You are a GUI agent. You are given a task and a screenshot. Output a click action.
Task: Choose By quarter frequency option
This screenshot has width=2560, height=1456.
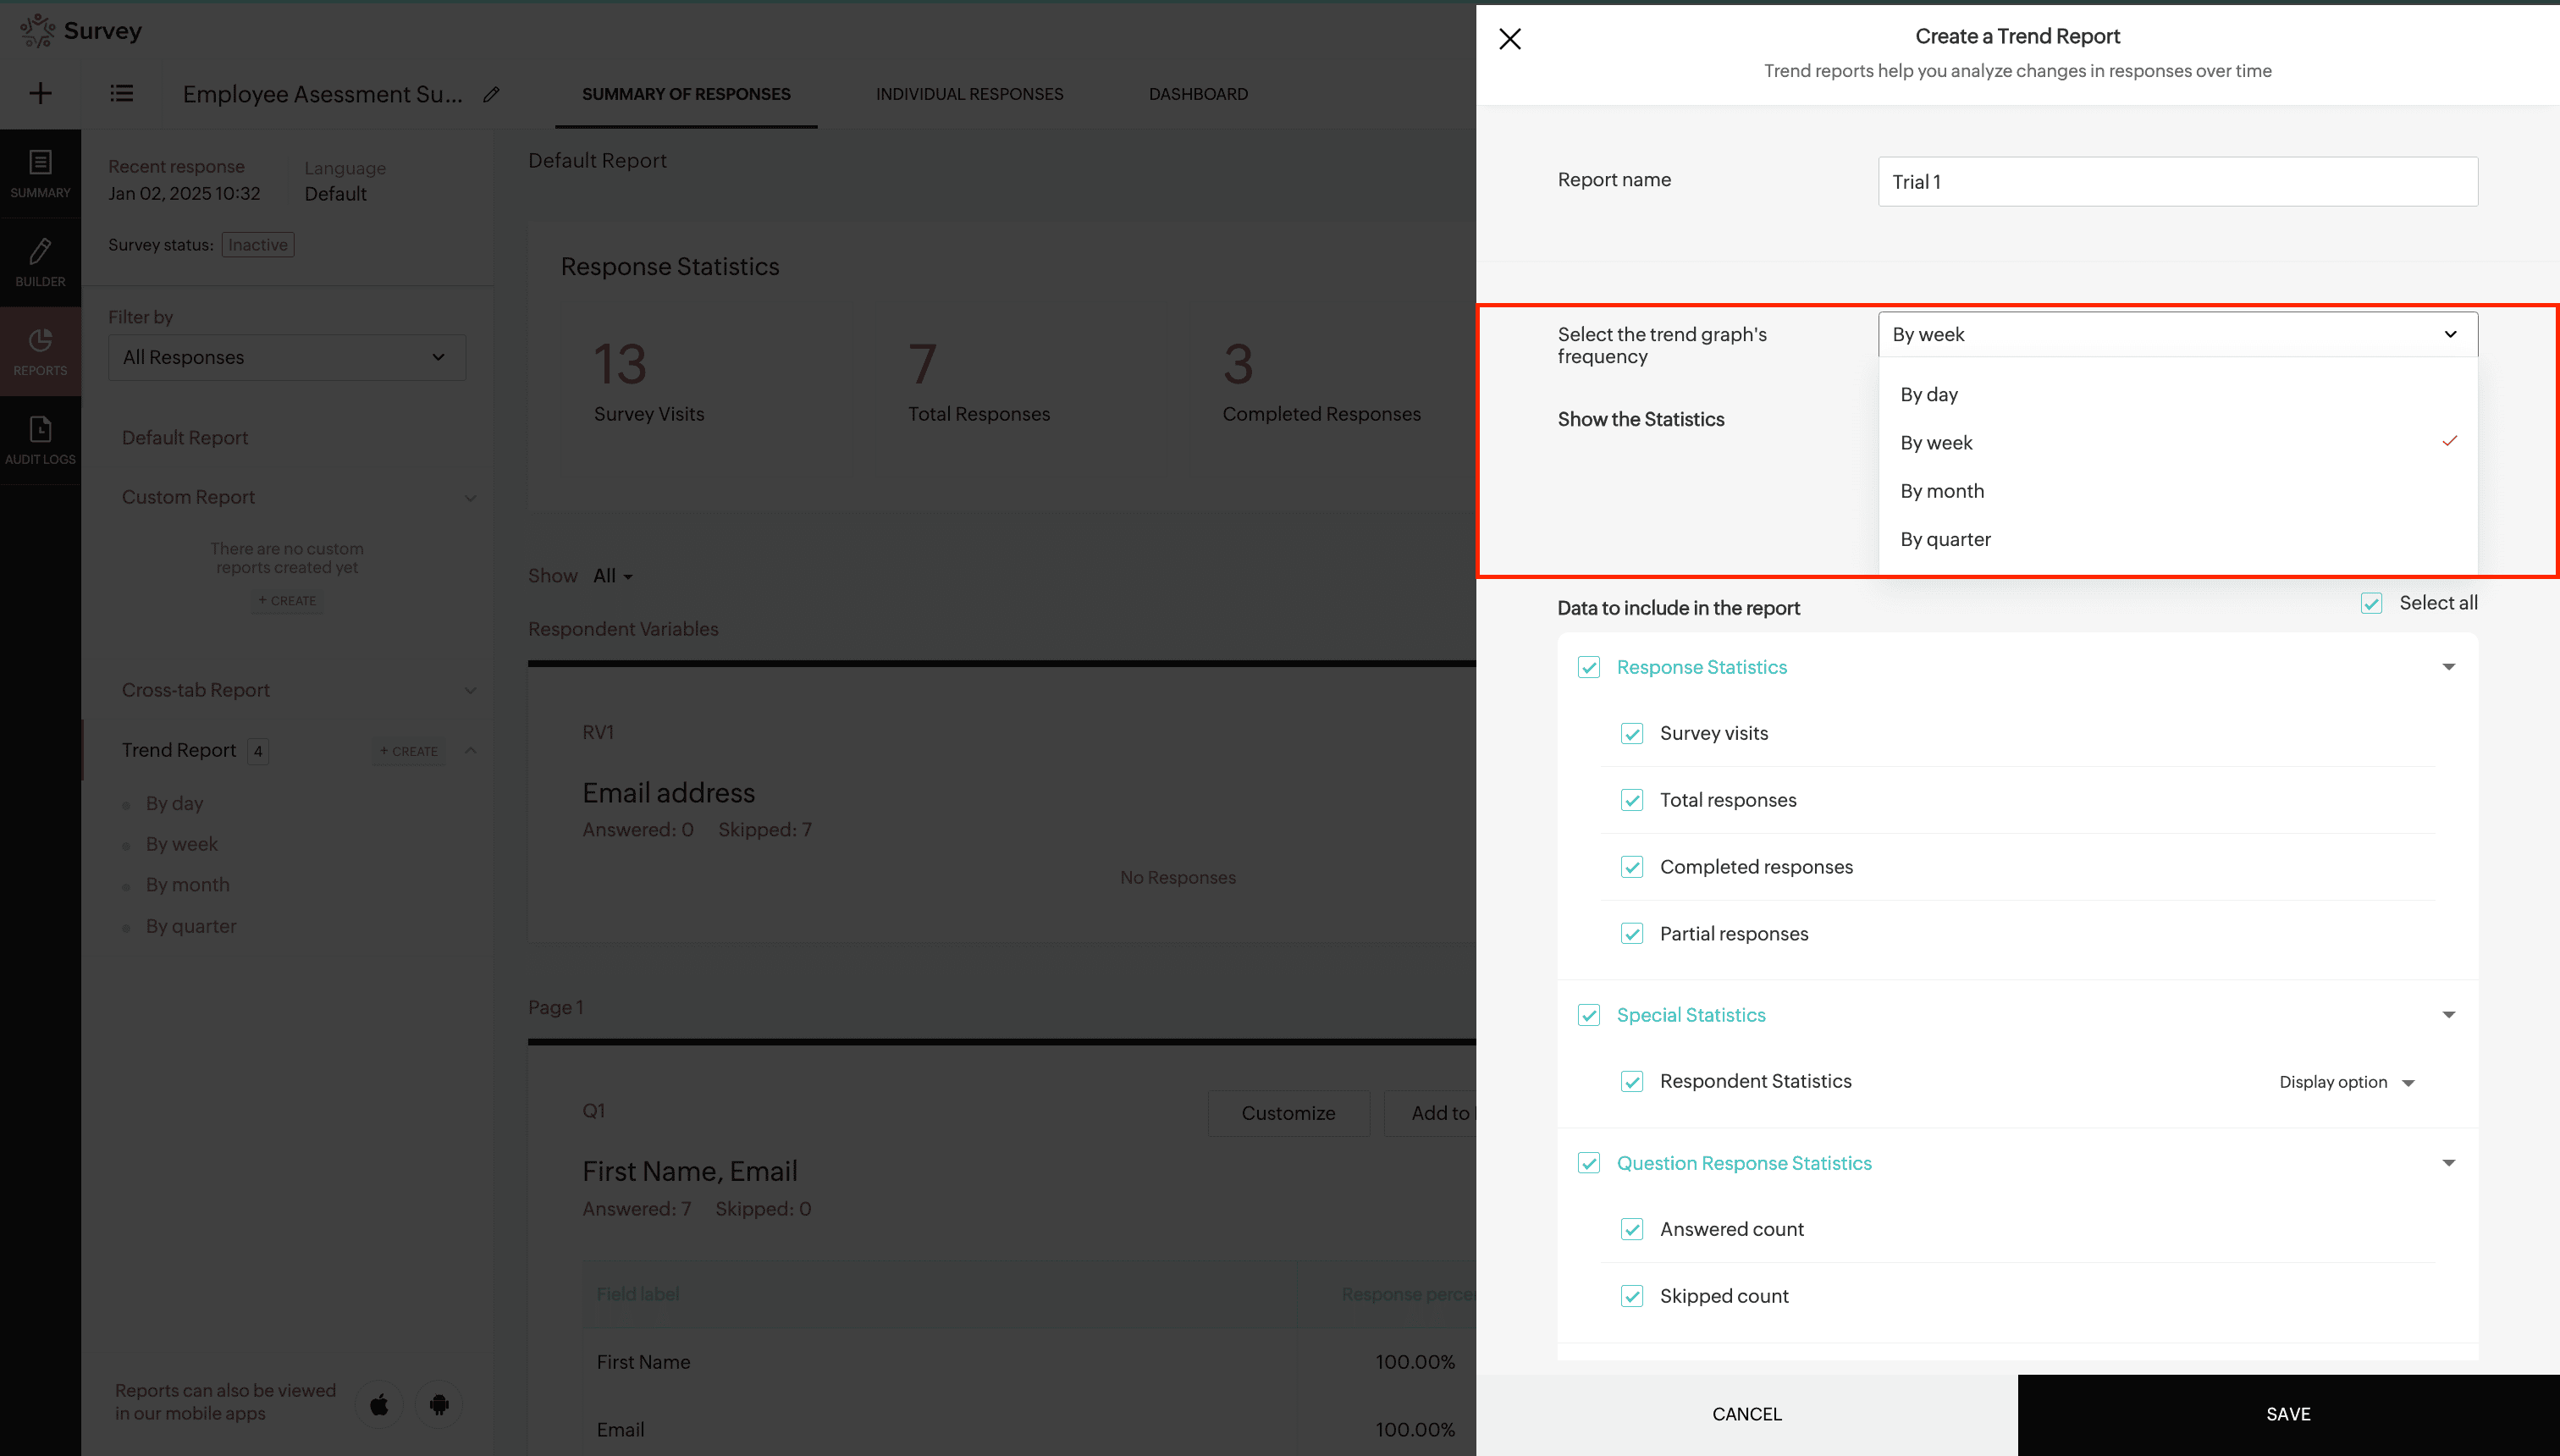(x=1945, y=539)
